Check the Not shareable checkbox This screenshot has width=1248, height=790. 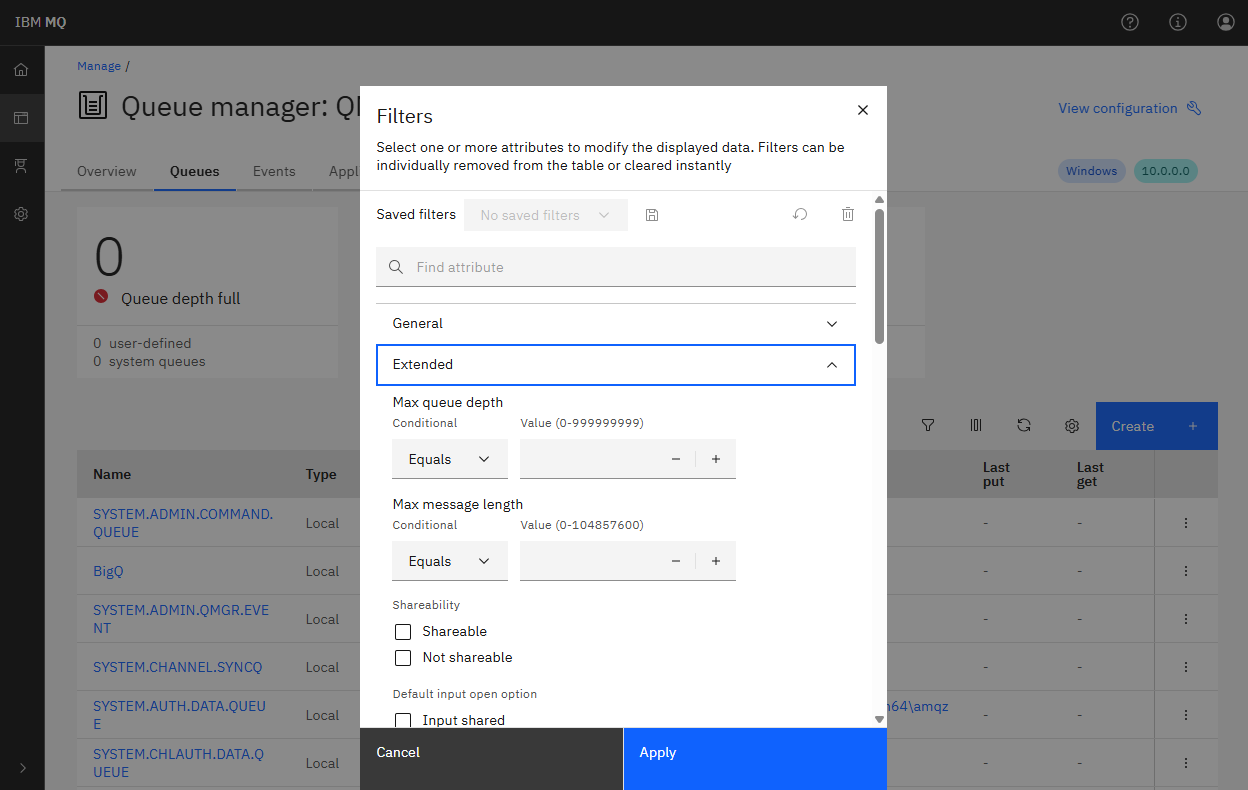403,658
